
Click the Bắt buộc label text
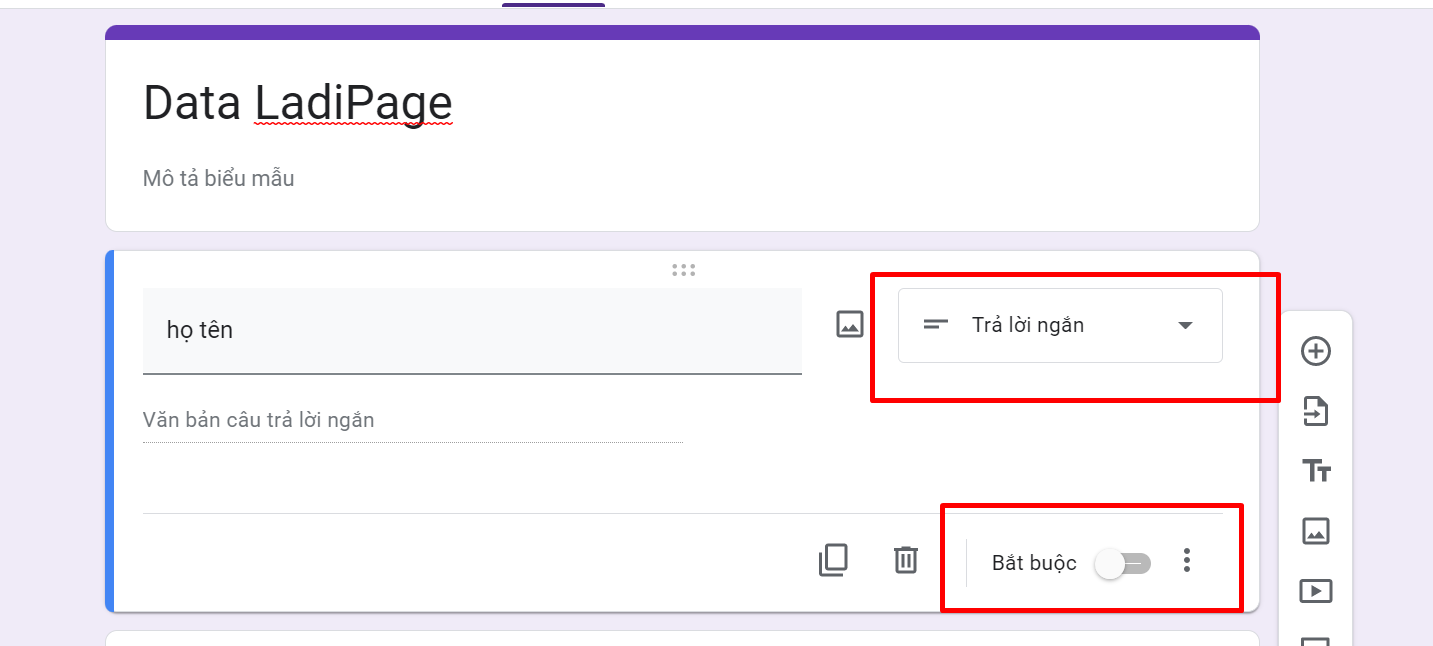[x=1033, y=563]
